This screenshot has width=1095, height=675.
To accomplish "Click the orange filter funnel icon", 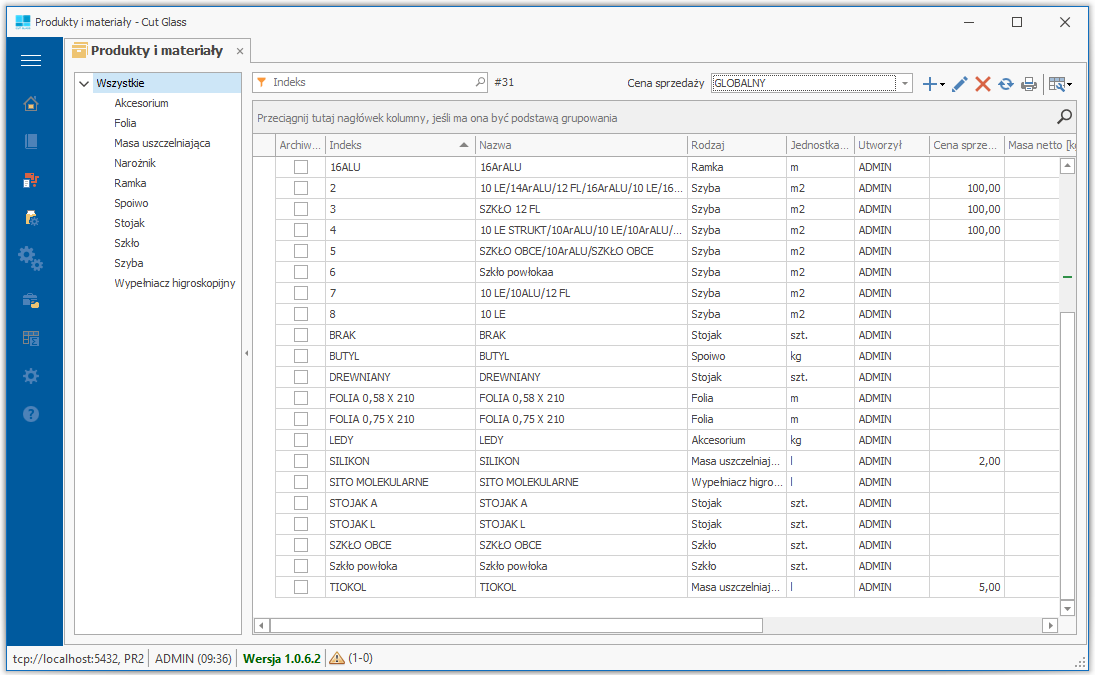I will [x=262, y=82].
